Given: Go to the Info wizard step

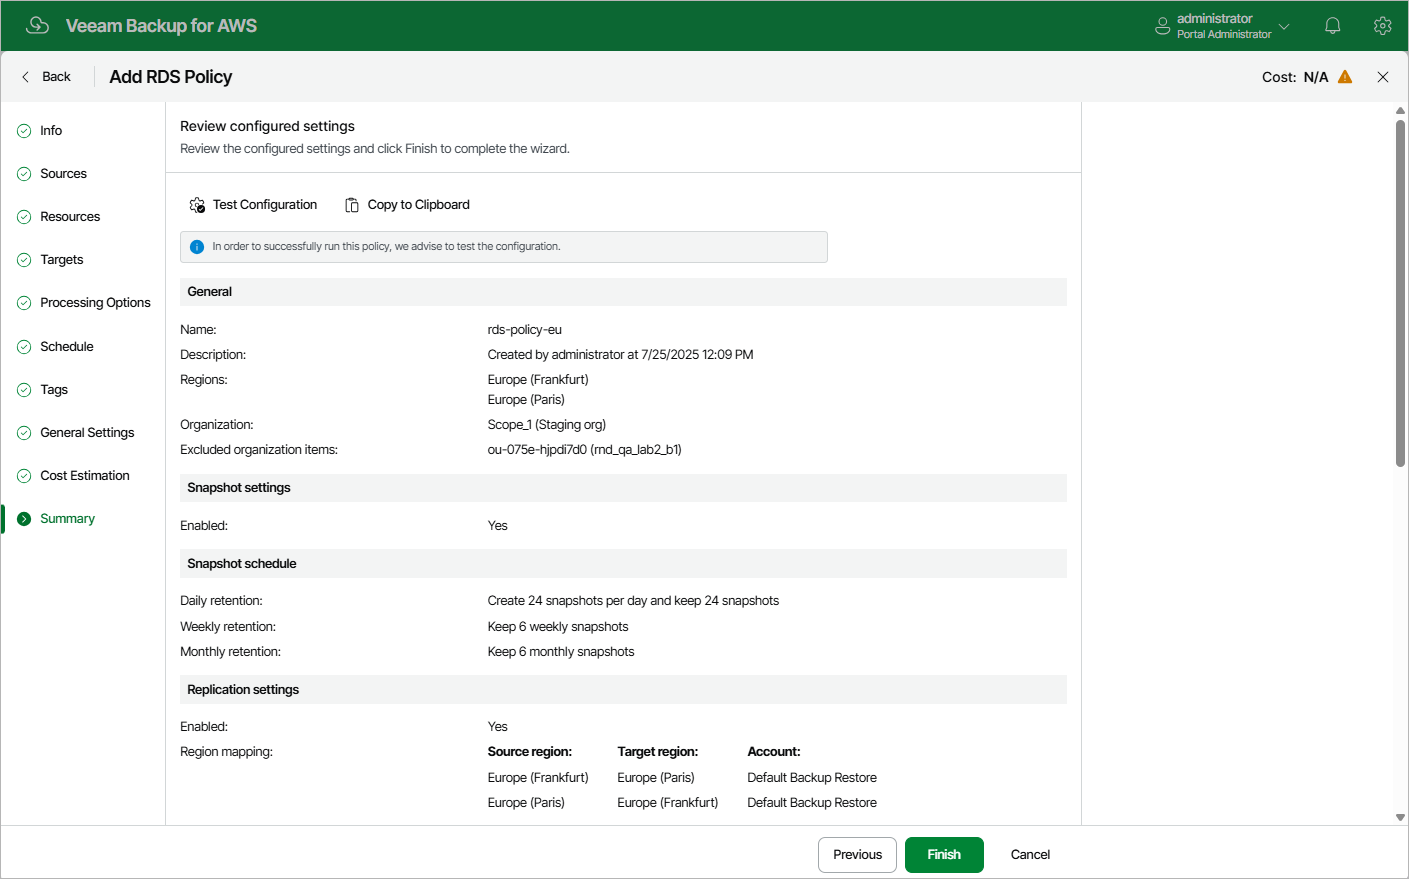Looking at the screenshot, I should pyautogui.click(x=51, y=131).
